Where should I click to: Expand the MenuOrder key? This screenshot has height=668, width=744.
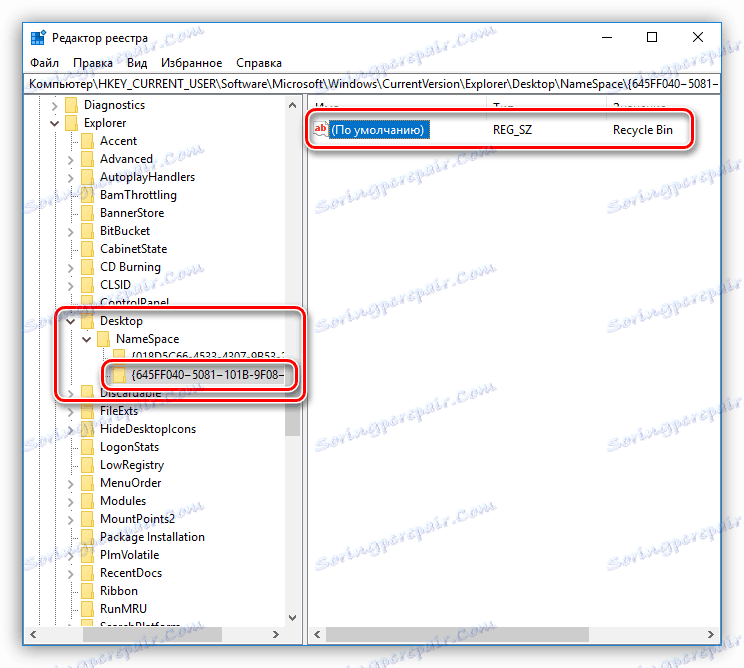(x=71, y=484)
